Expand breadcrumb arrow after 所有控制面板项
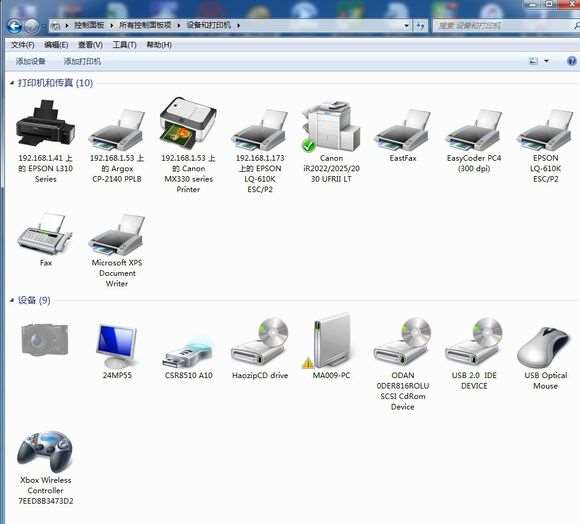 [x=179, y=26]
